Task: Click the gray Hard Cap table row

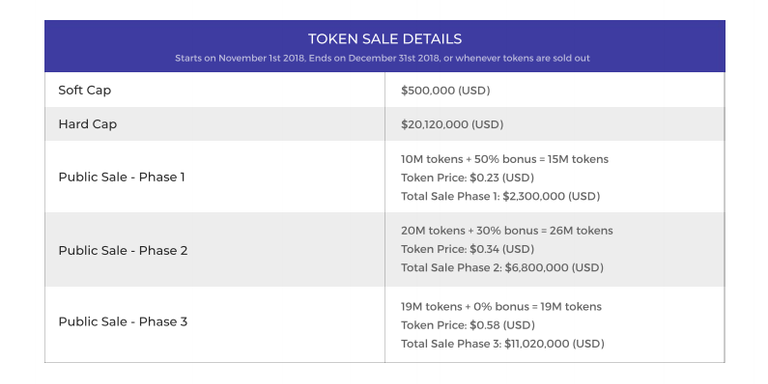Action: point(384,124)
